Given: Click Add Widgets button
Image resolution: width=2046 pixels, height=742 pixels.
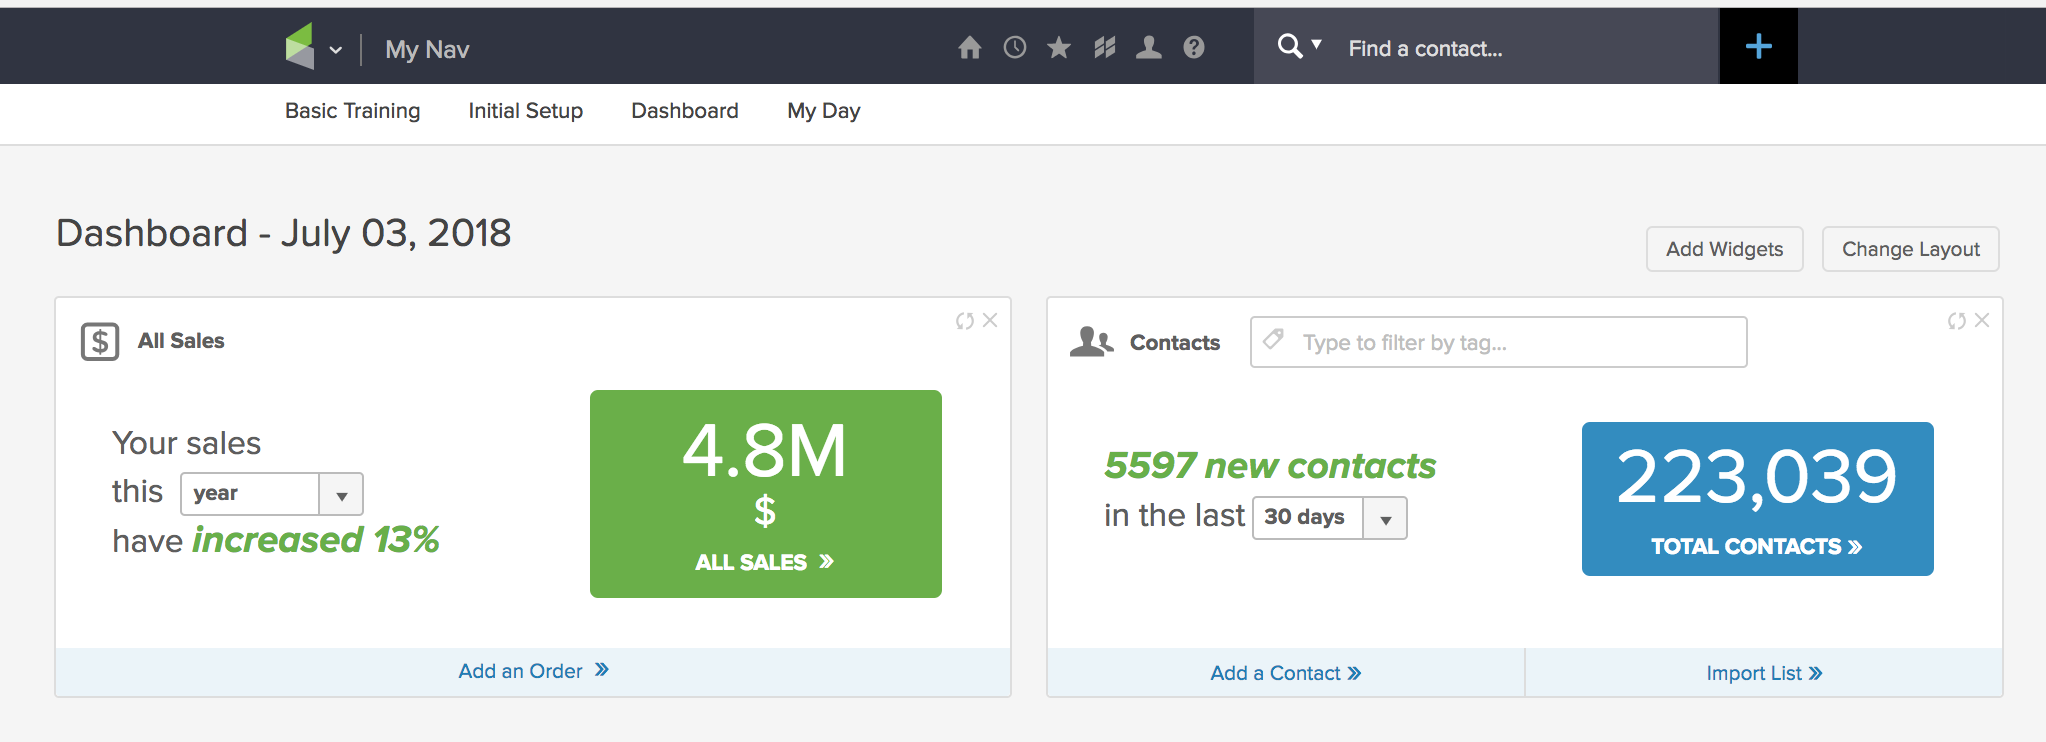Looking at the screenshot, I should [1725, 249].
